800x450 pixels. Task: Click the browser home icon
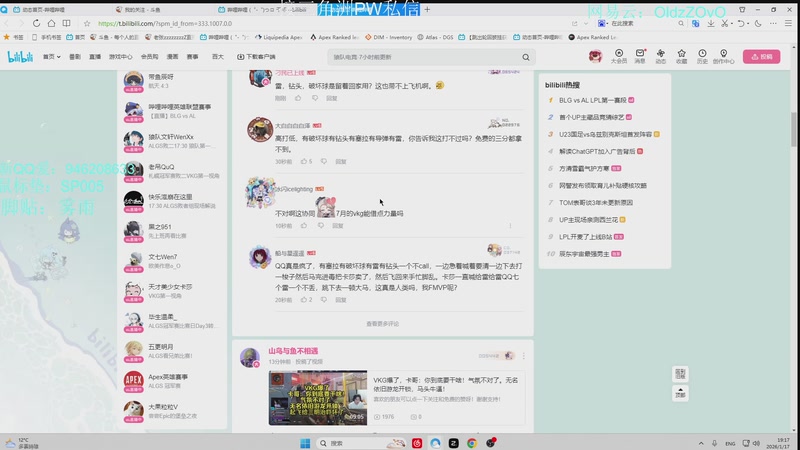coord(52,23)
